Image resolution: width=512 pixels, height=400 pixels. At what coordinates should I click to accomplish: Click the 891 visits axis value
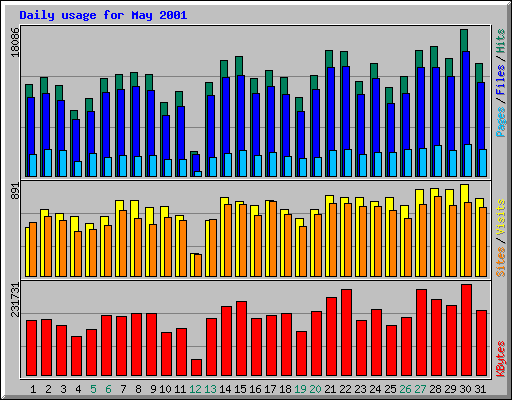tap(15, 191)
